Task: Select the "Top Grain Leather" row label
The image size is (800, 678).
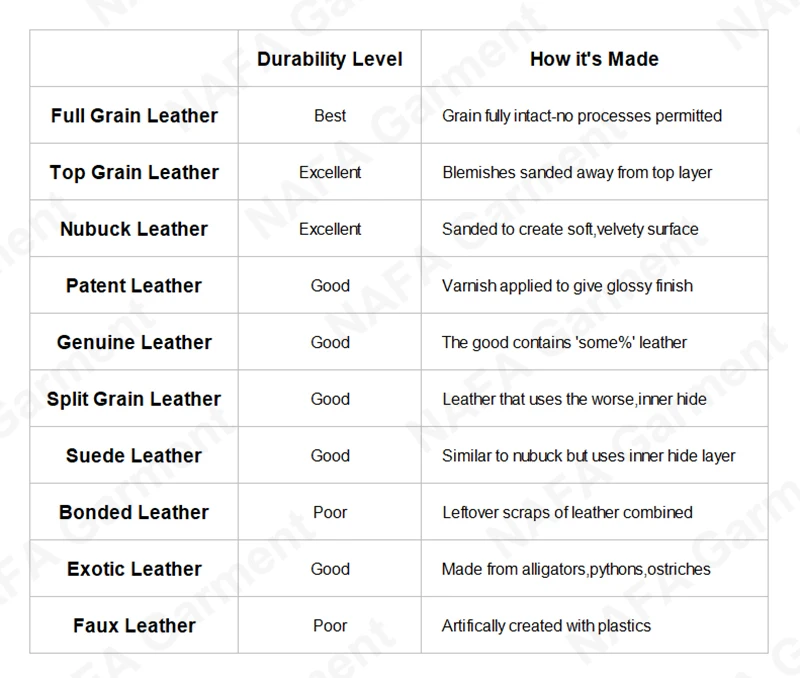Action: tap(134, 172)
